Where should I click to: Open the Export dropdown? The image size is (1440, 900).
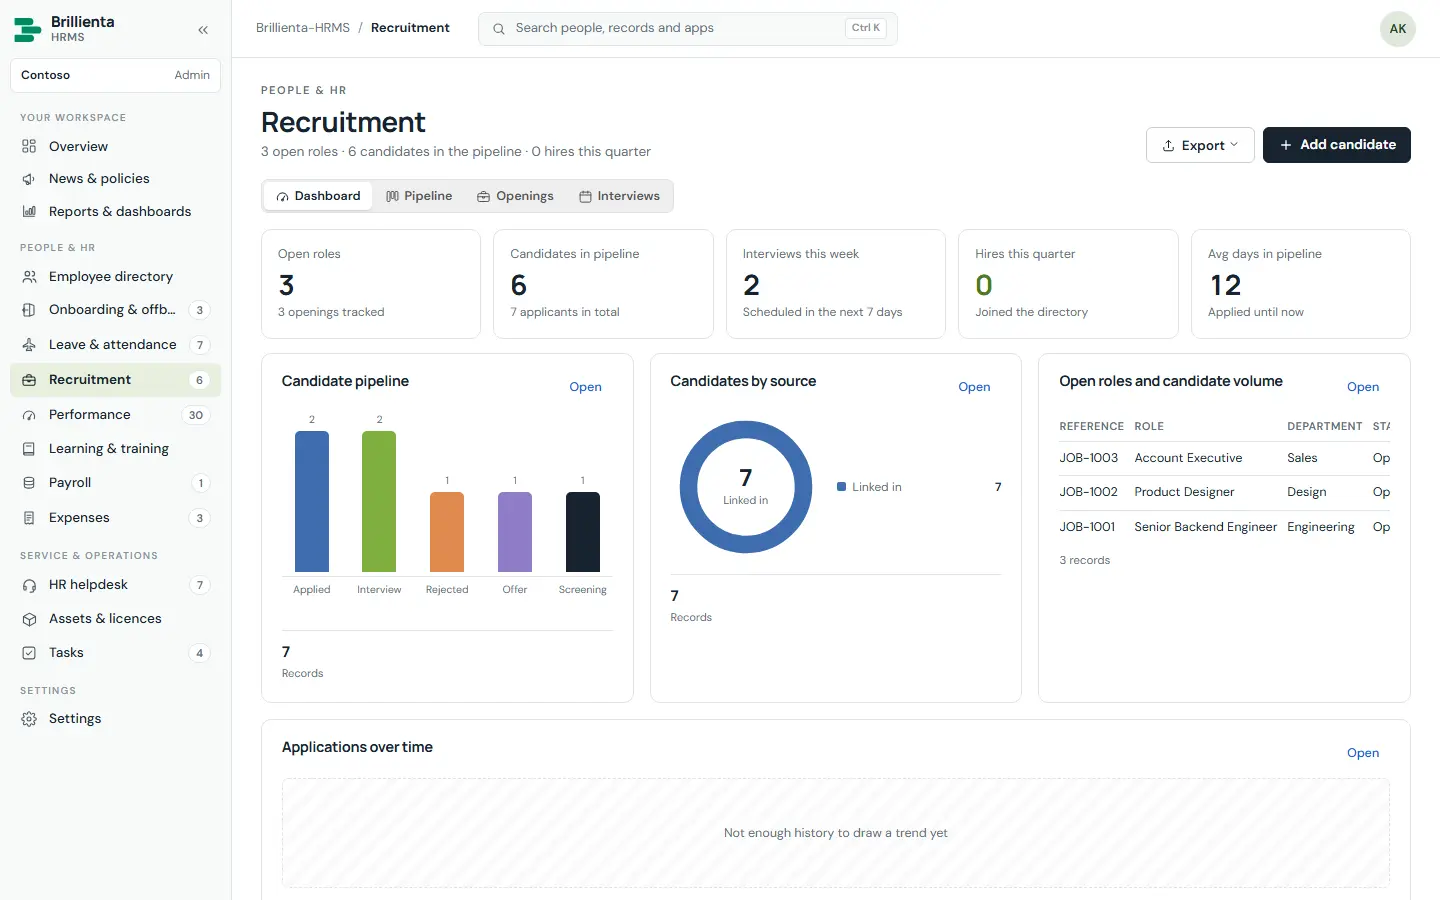tap(1200, 145)
